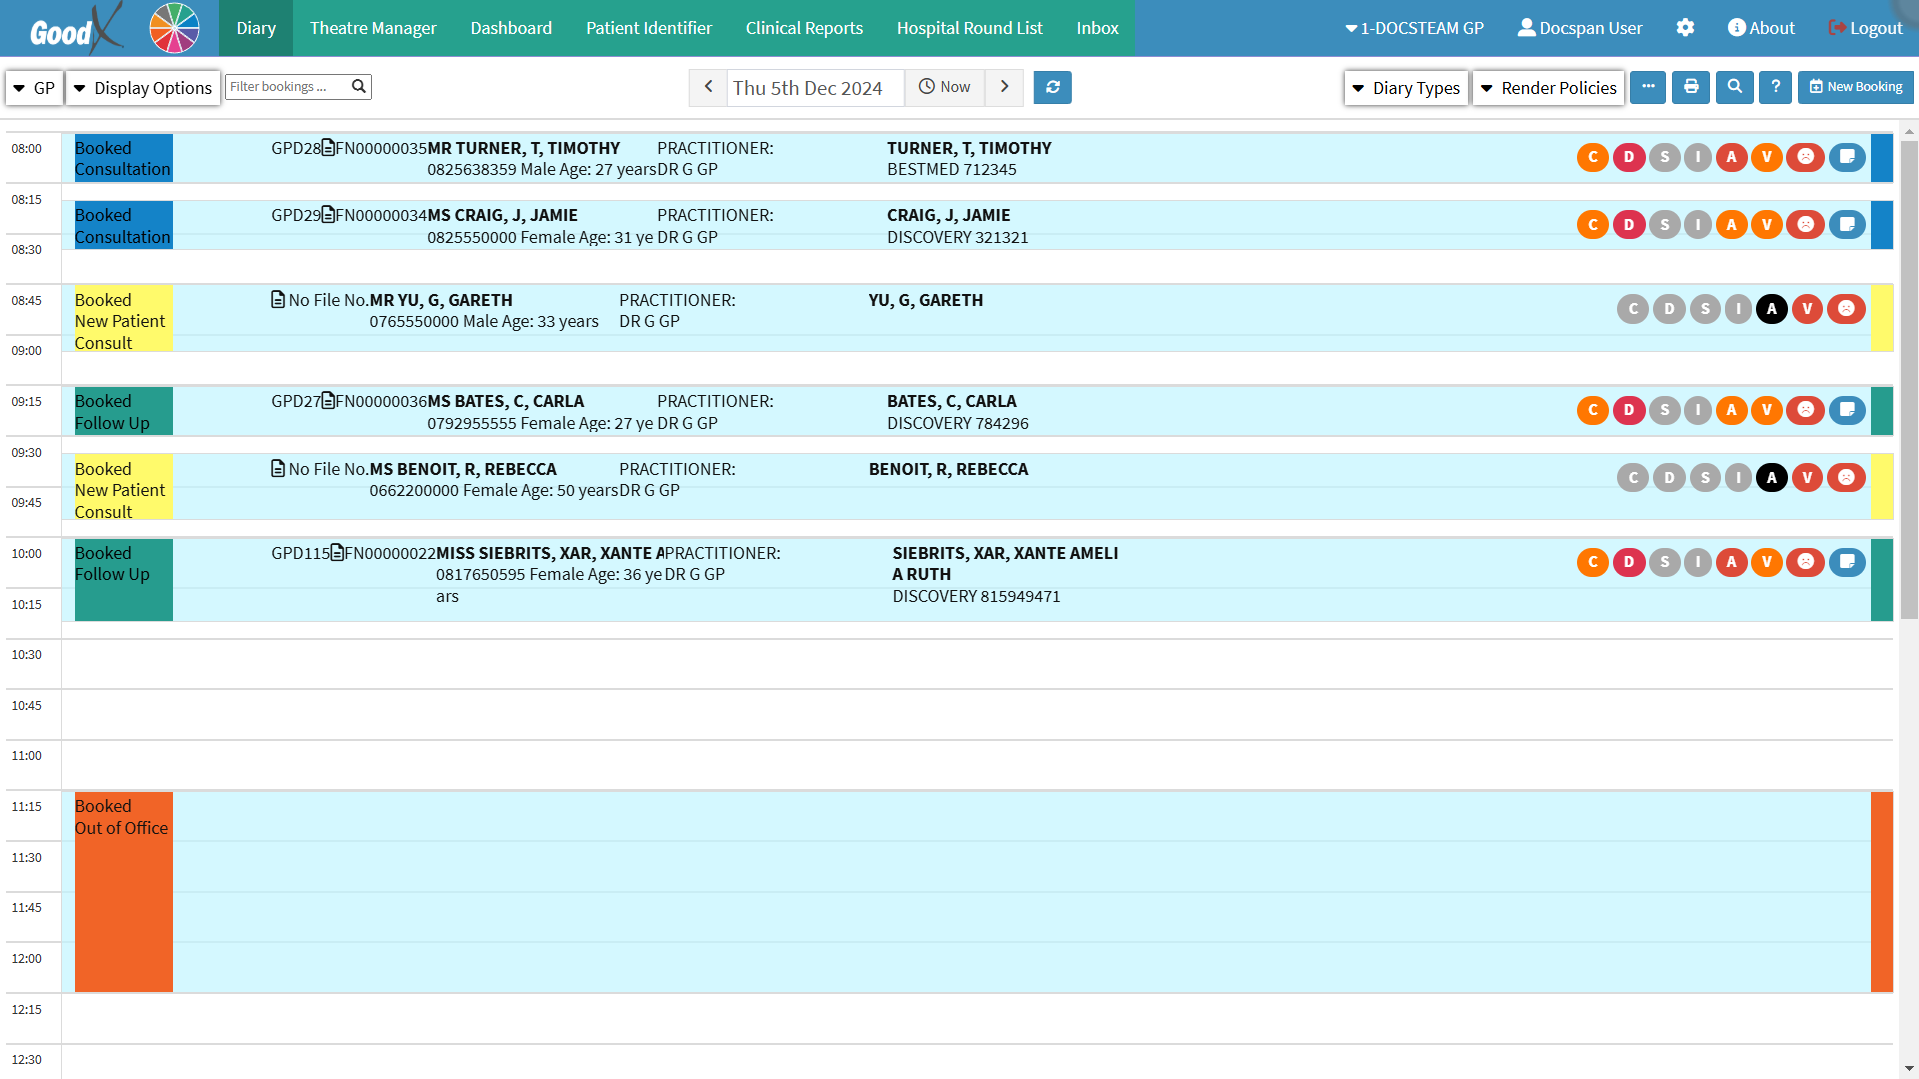Open the settings gear icon
This screenshot has height=1079, width=1919.
tap(1685, 28)
